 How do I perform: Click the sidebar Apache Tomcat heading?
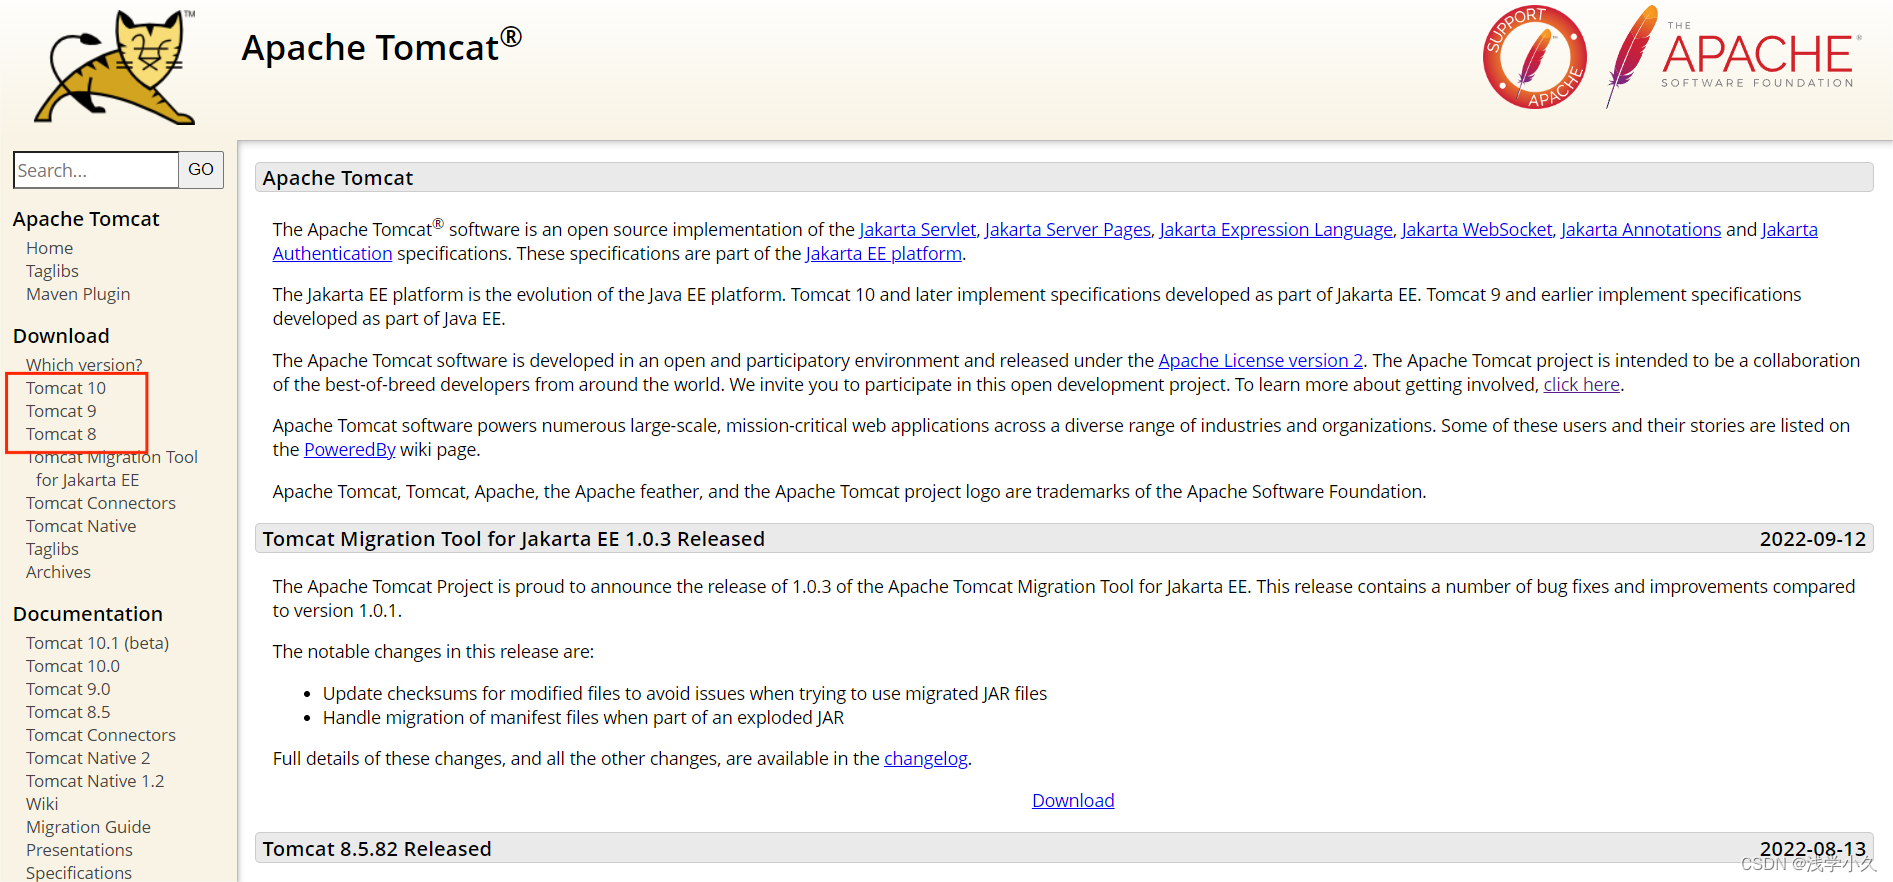(86, 219)
